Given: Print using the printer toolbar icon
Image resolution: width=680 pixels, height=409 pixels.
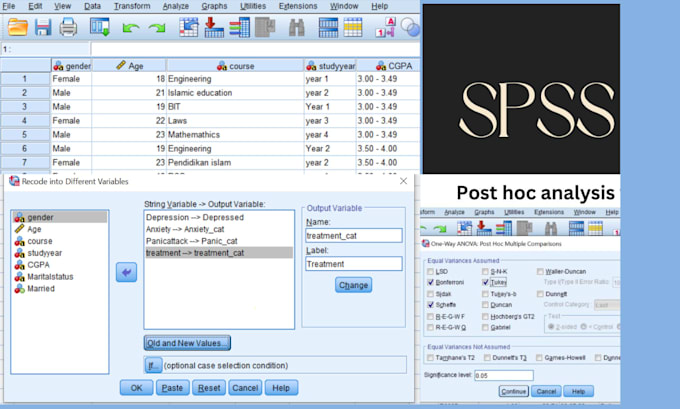Looking at the screenshot, I should [x=68, y=27].
